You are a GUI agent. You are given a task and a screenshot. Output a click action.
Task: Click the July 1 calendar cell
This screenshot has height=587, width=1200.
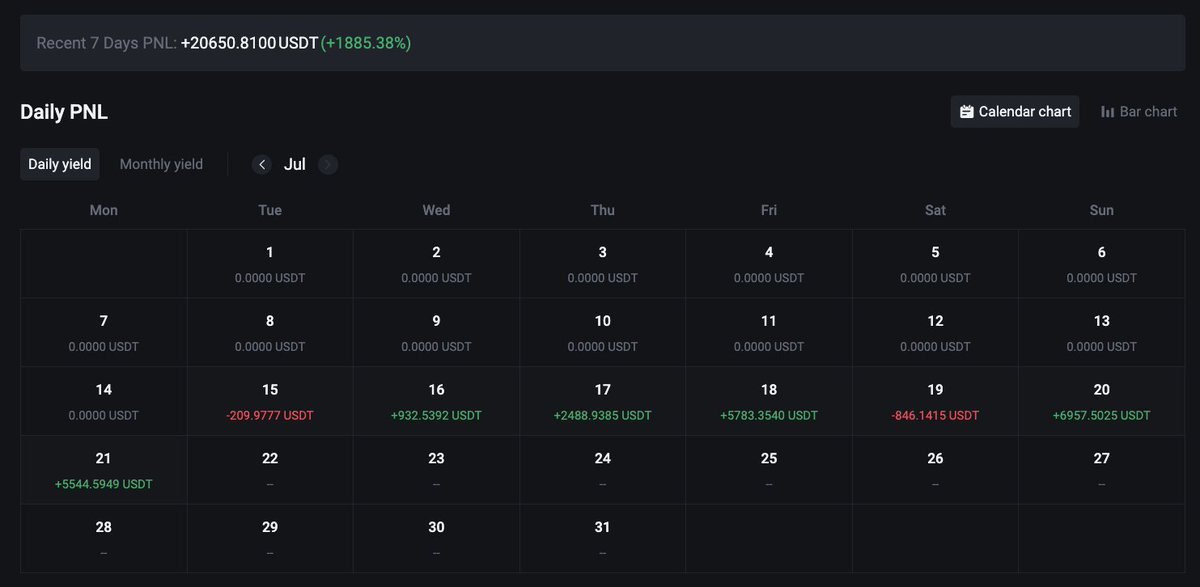point(270,264)
